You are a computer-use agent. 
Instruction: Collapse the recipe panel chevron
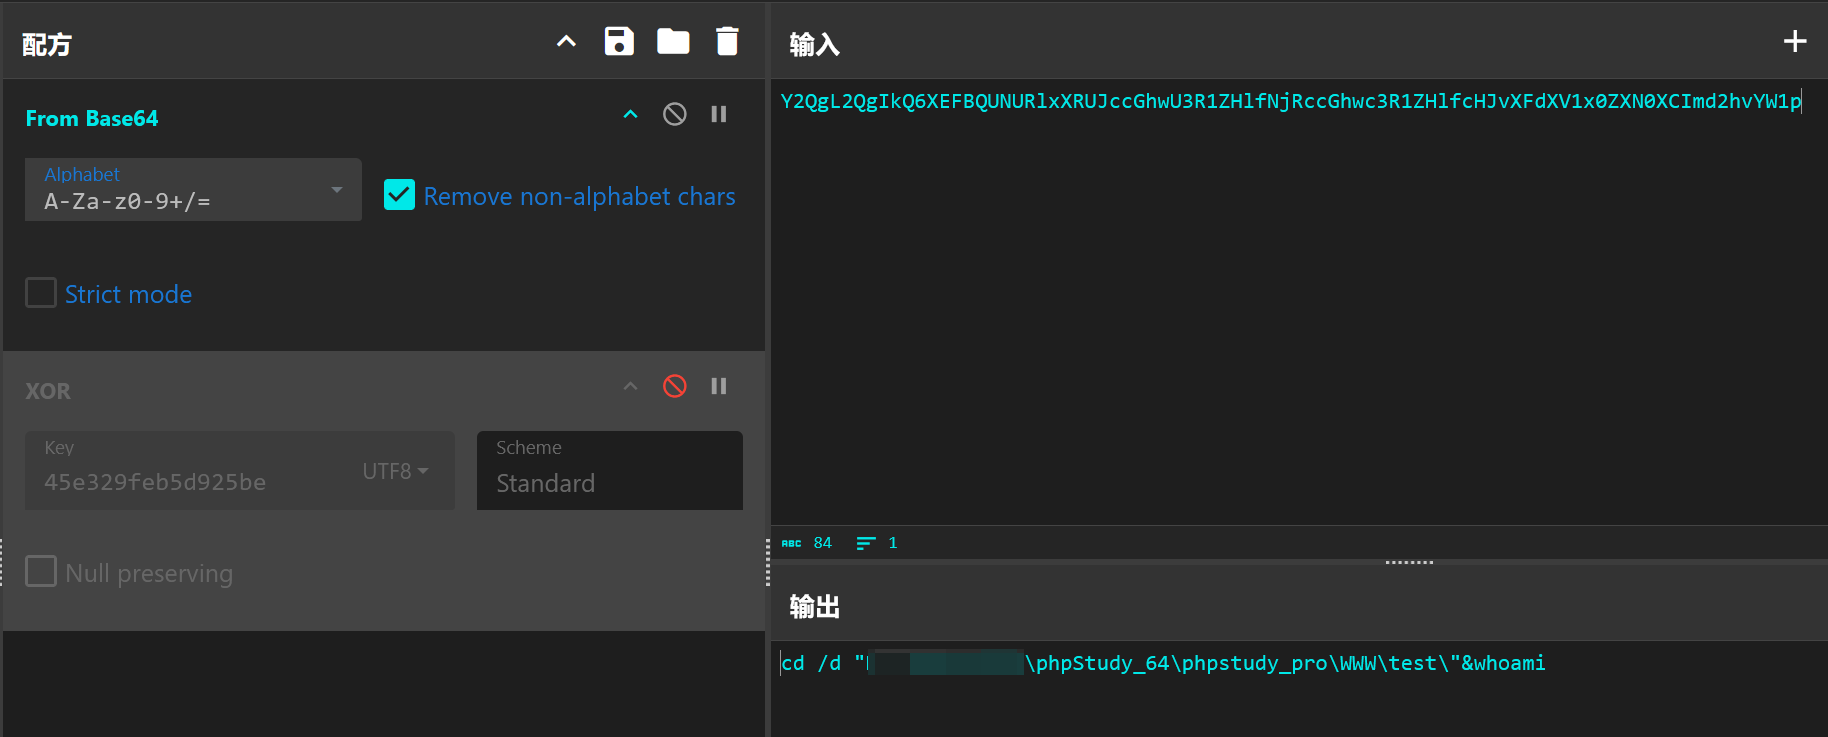[x=566, y=41]
